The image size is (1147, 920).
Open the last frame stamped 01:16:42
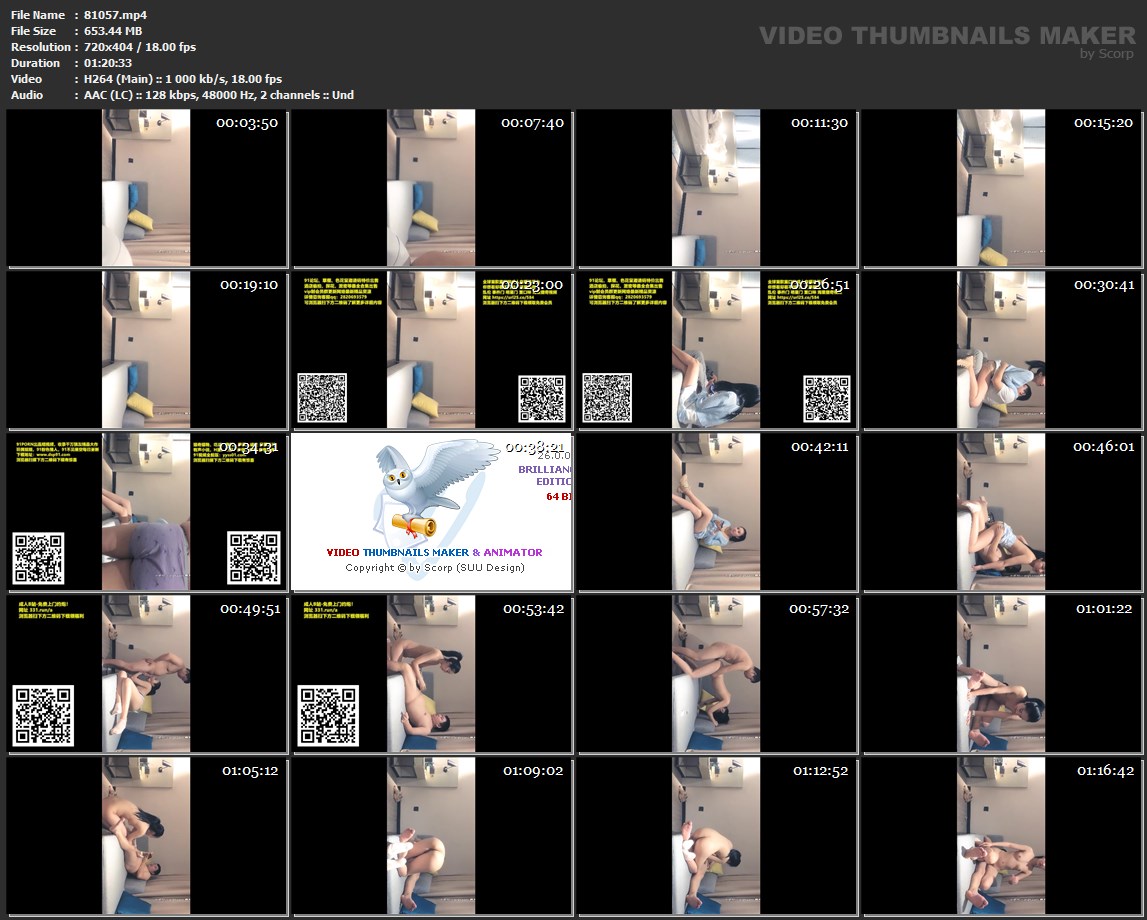(x=1001, y=835)
